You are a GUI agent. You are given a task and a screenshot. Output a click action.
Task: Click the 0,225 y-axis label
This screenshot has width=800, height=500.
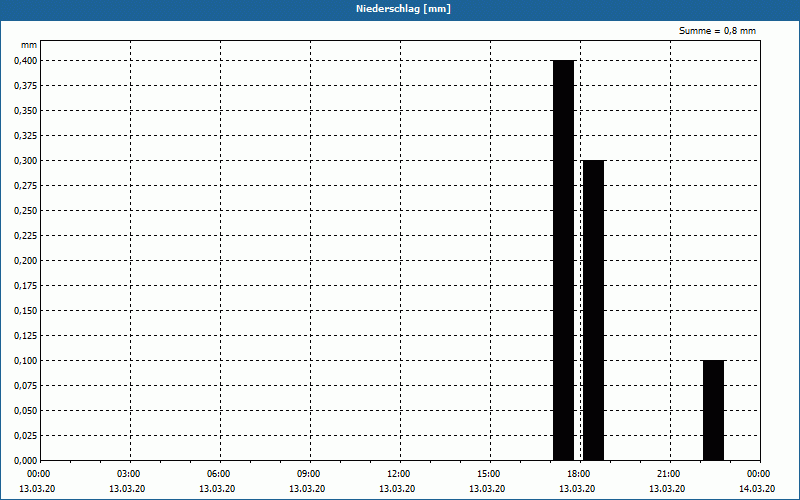(26, 236)
